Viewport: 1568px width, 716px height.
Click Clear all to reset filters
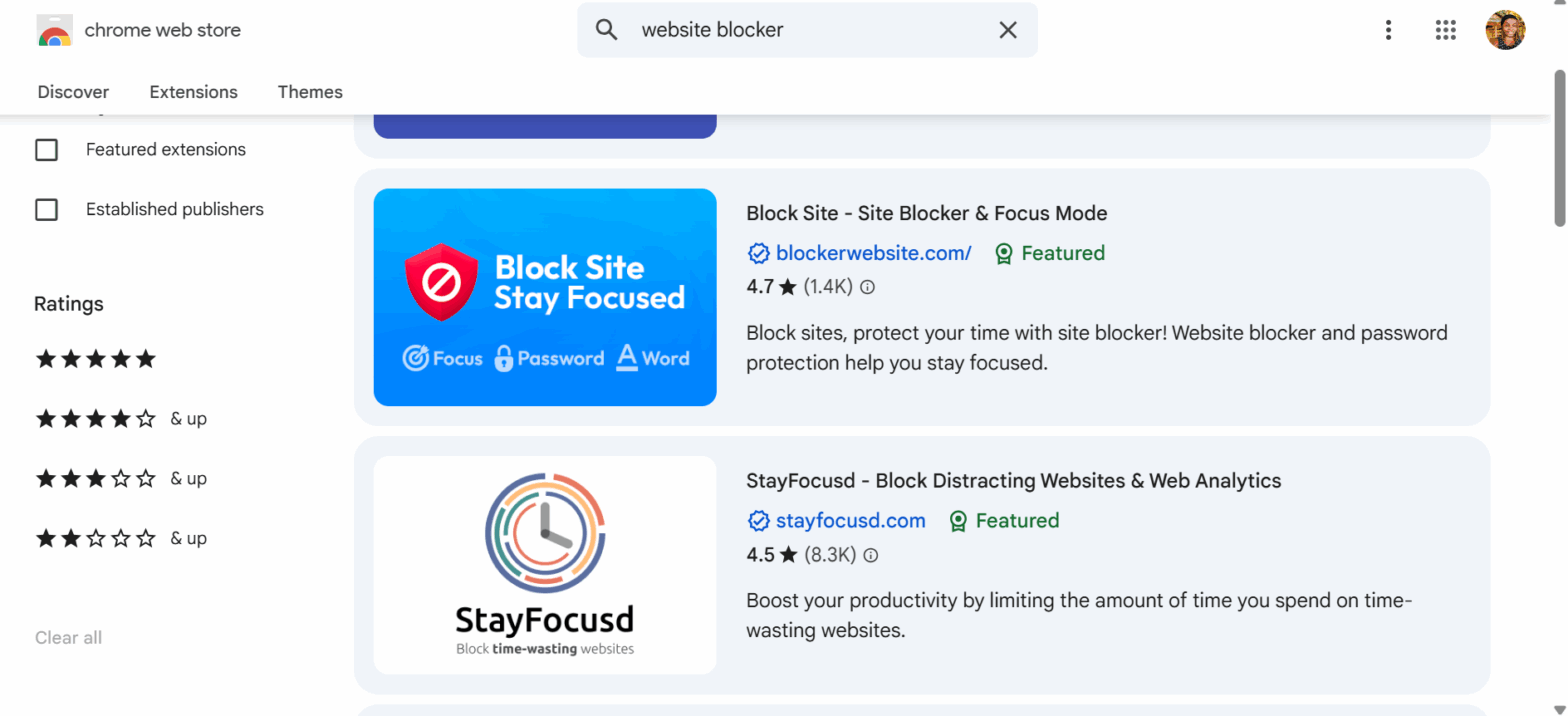pyautogui.click(x=67, y=637)
